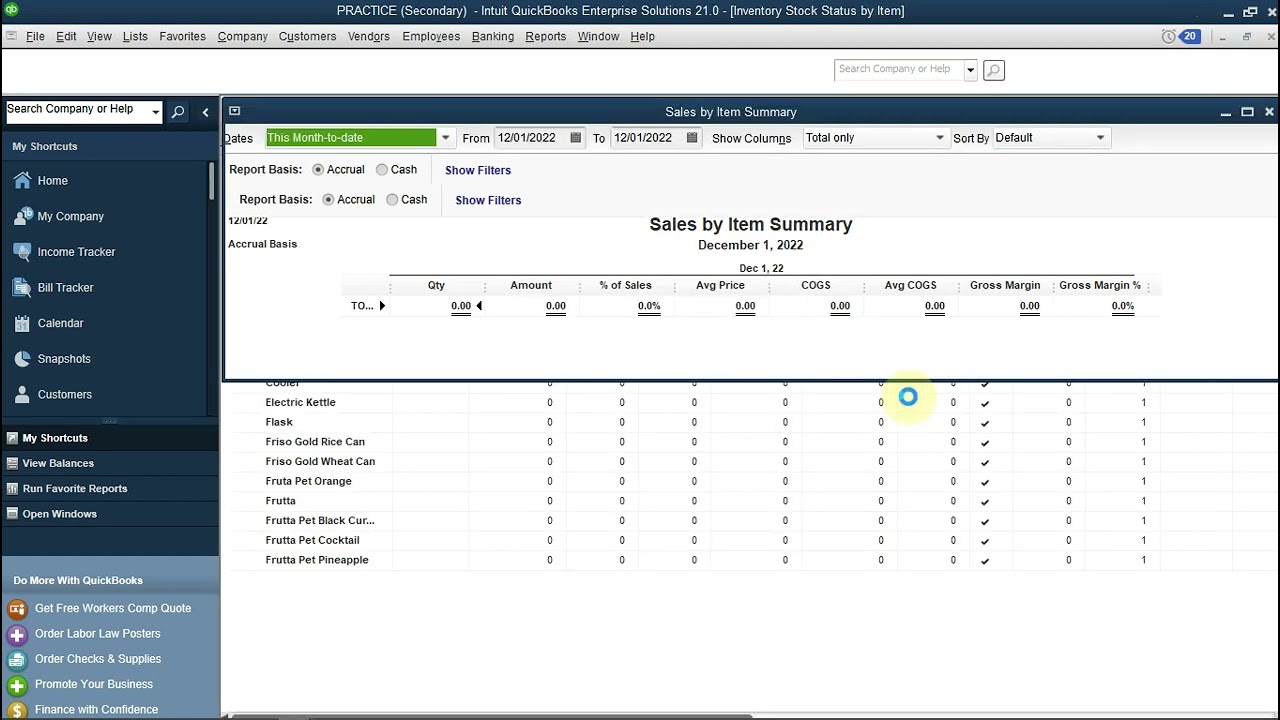1280x720 pixels.
Task: Click the View Balances icon
Action: [12, 463]
